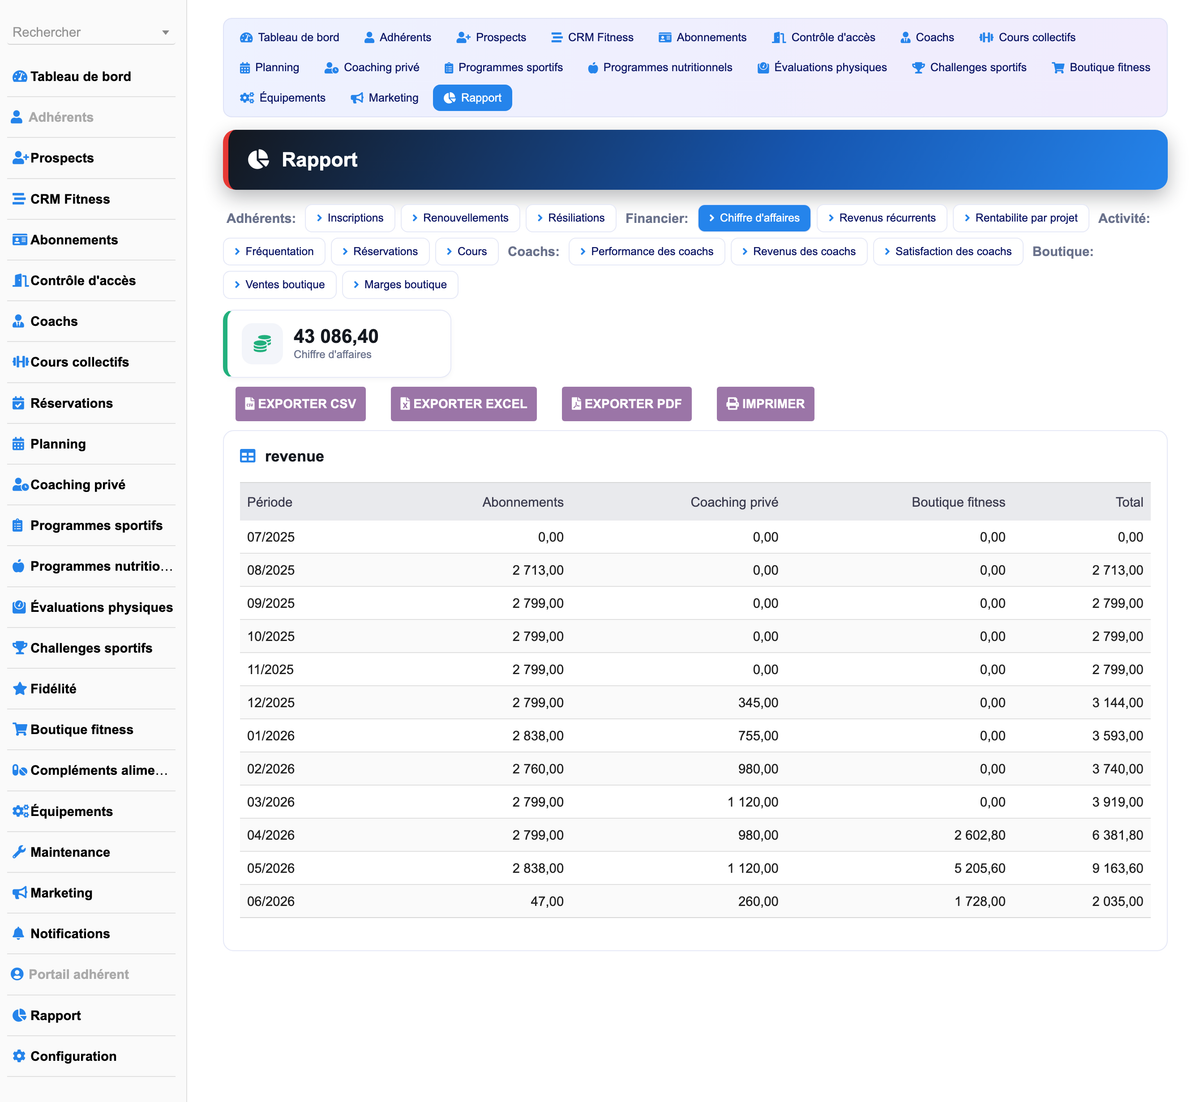Open Performance des coachs report
Image resolution: width=1200 pixels, height=1102 pixels.
[646, 251]
